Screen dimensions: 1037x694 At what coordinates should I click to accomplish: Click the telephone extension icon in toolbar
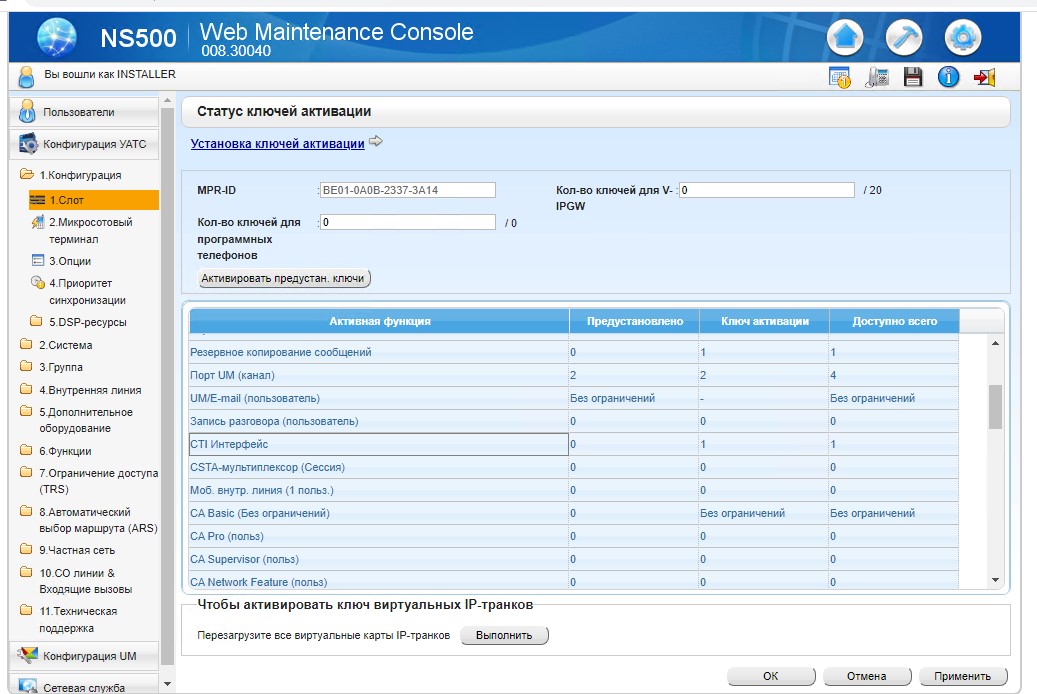(877, 77)
